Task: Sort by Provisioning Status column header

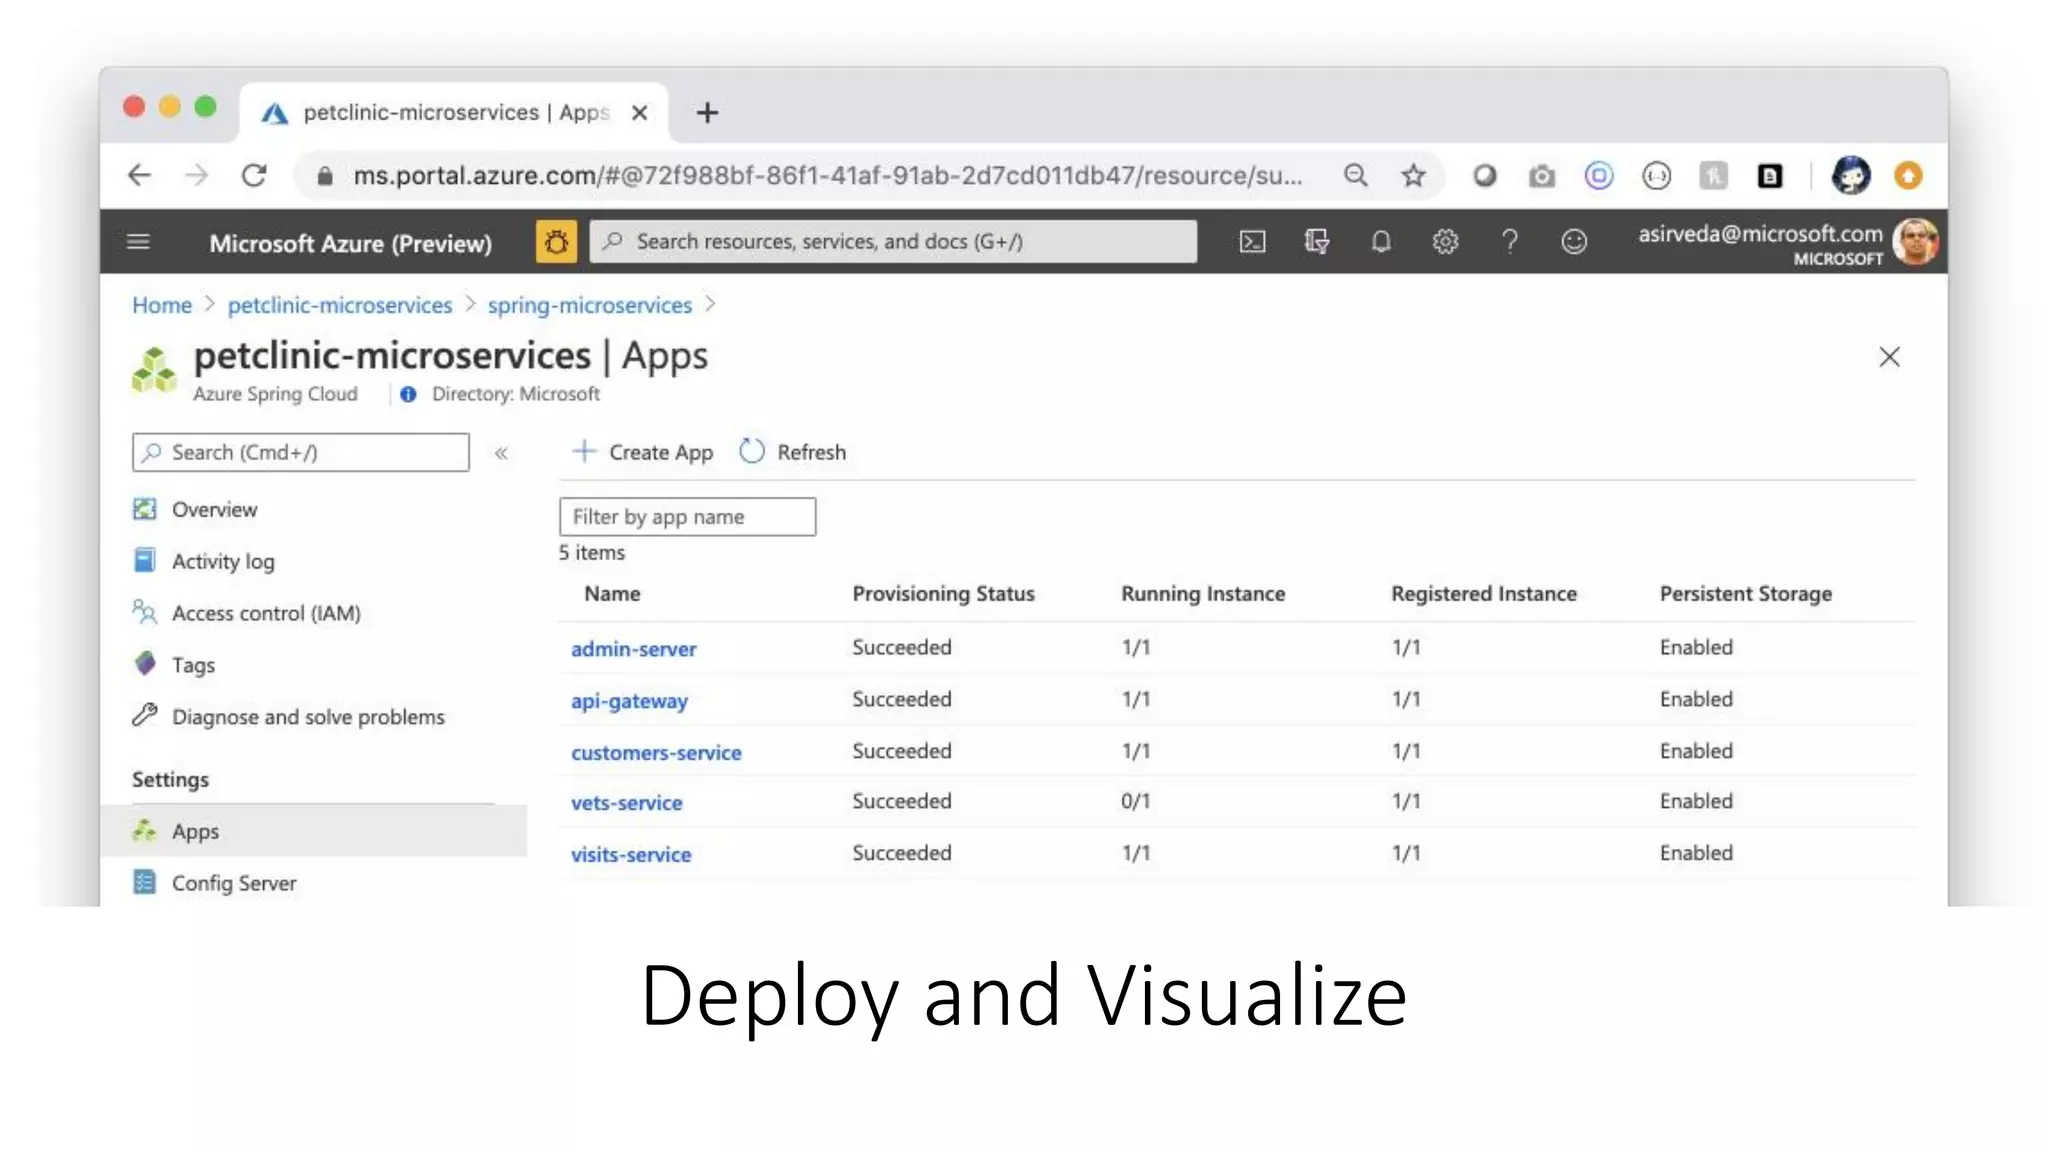Action: point(943,594)
